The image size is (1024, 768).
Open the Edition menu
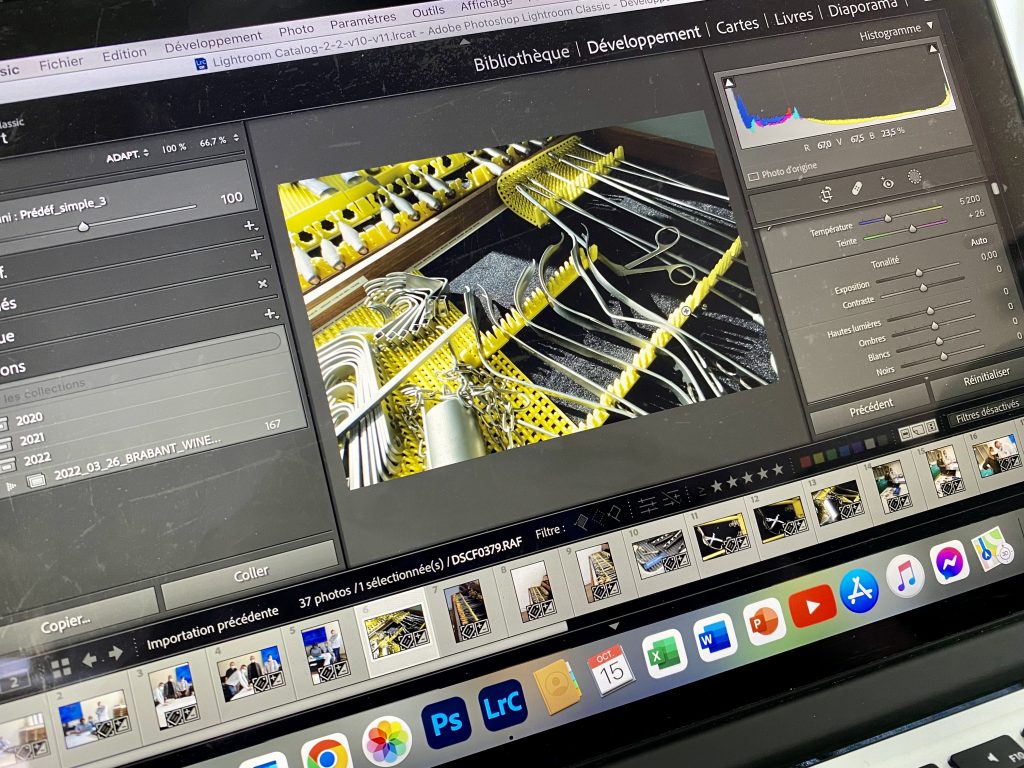click(x=124, y=54)
